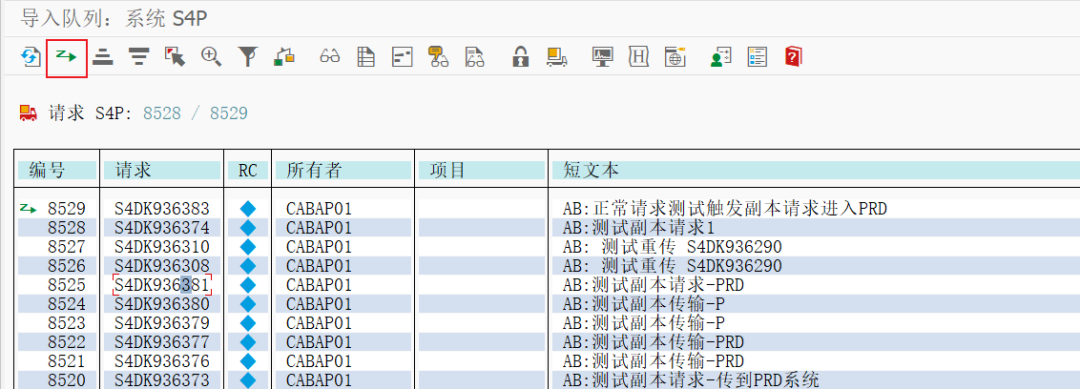Click the RC diamond for request S4DK936377

pyautogui.click(x=248, y=342)
